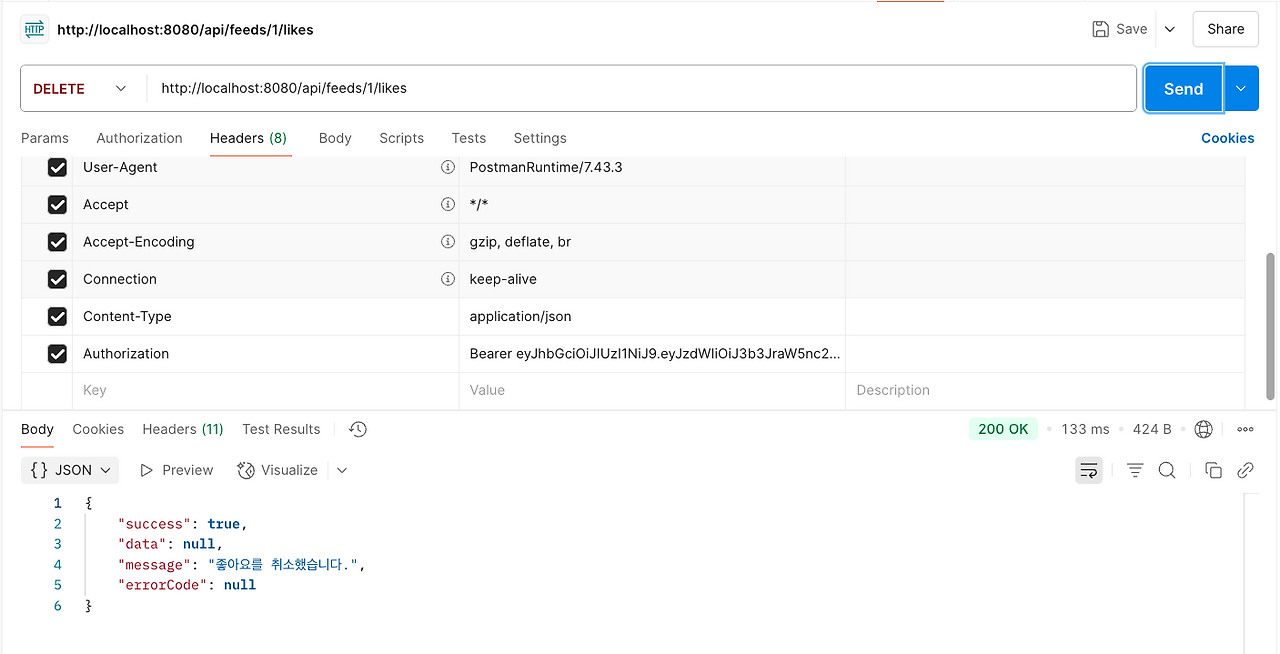
Task: Toggle response word wrap icon
Action: point(1089,470)
